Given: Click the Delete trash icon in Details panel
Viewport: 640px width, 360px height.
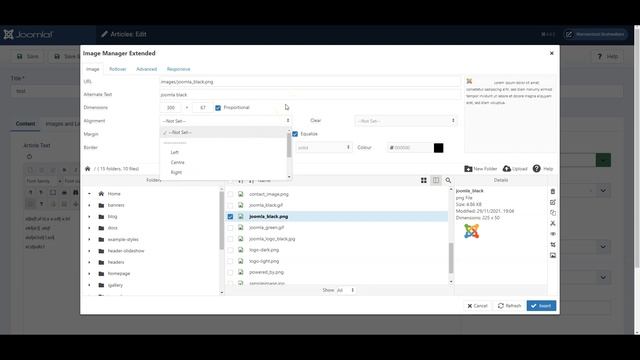Looking at the screenshot, I should point(553,191).
